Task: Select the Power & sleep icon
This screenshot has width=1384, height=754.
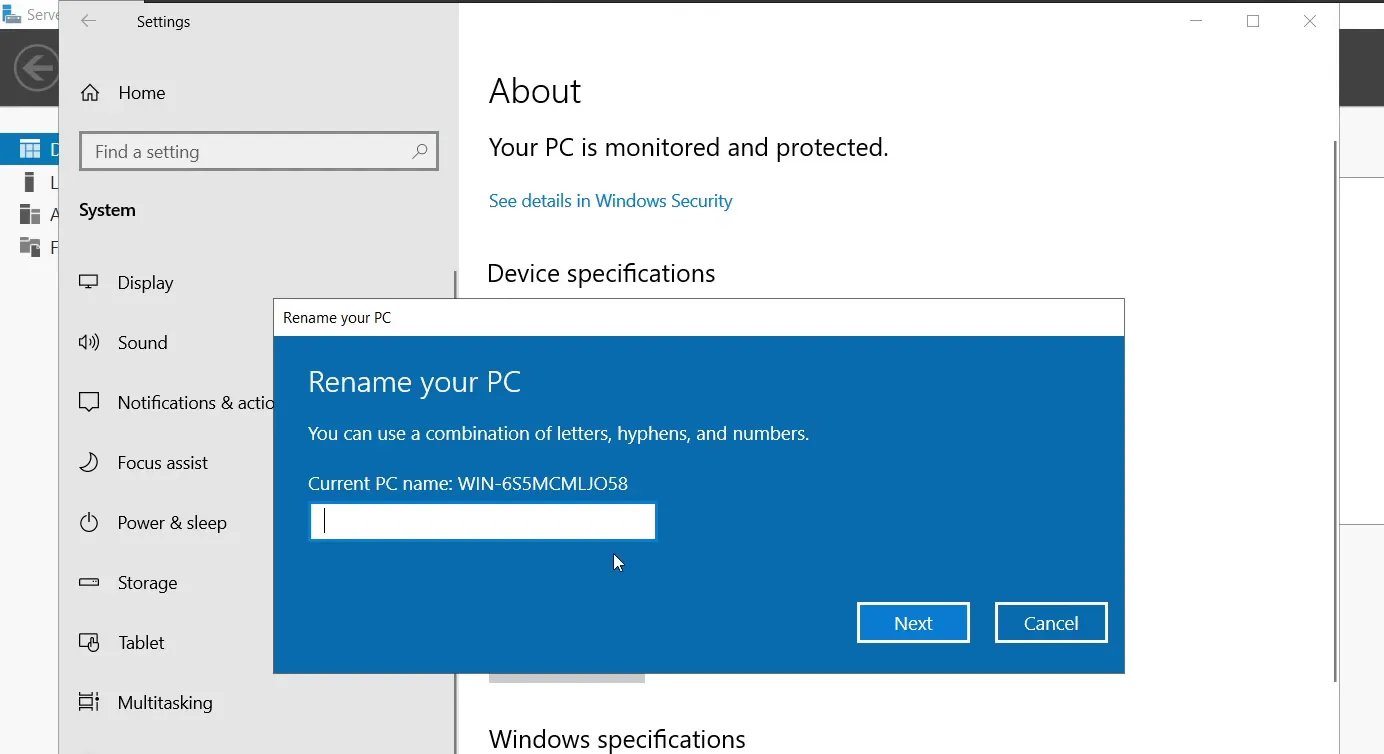Action: click(89, 523)
